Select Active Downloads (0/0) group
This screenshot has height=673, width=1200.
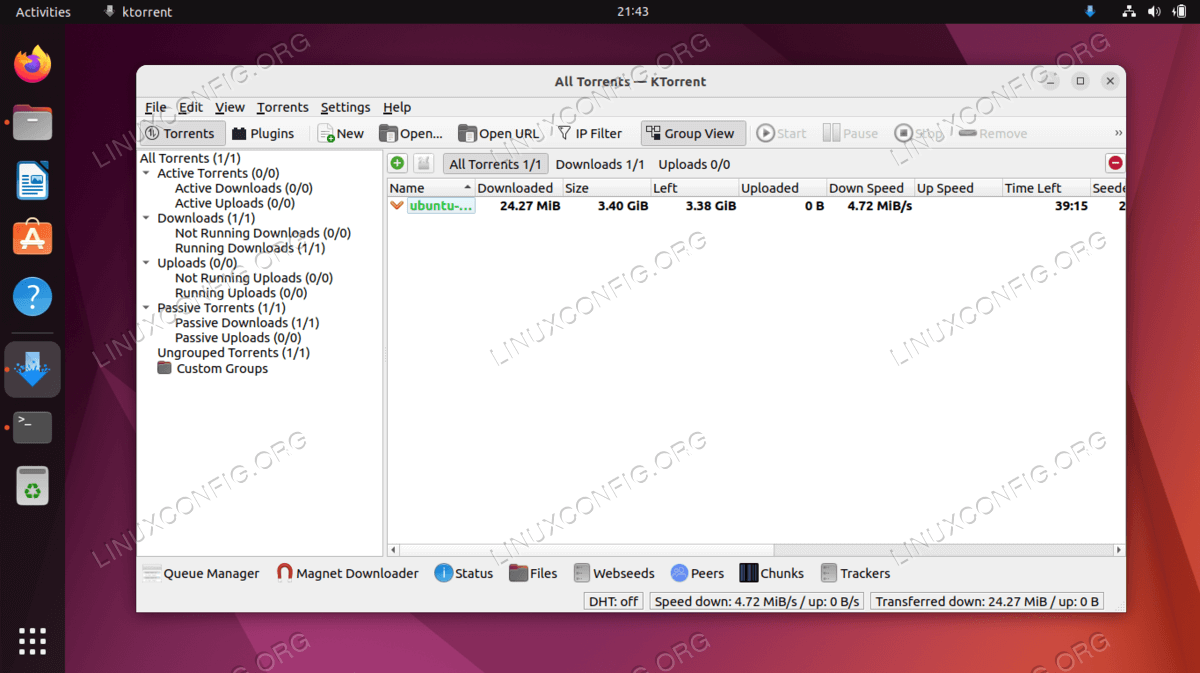tap(243, 188)
